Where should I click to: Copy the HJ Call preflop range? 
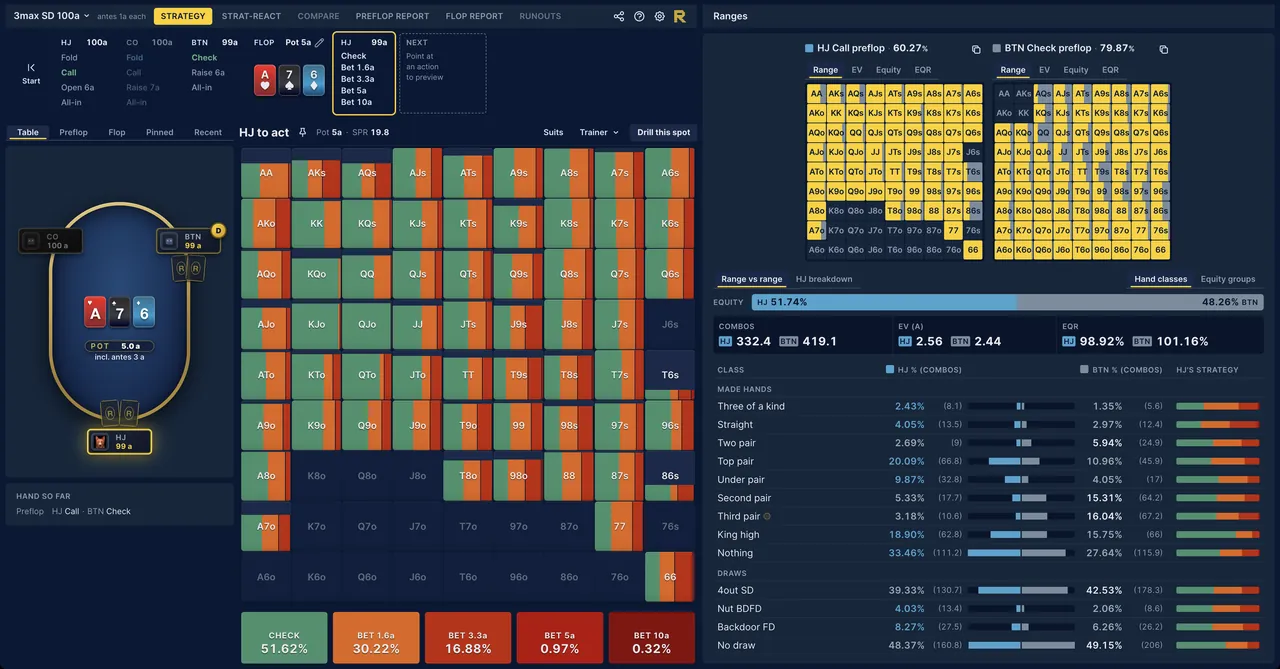click(976, 49)
